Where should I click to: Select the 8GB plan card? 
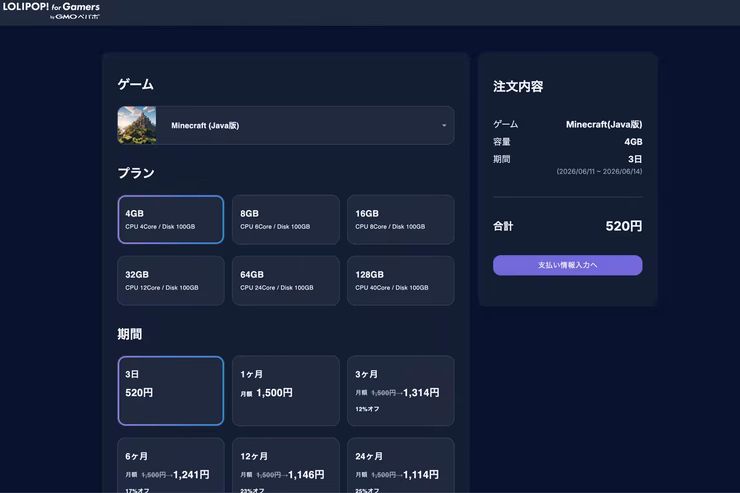tap(286, 219)
